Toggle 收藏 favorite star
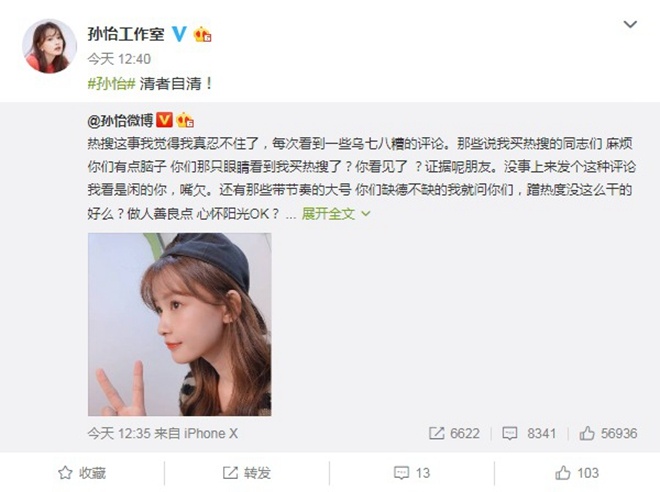The height and width of the screenshot is (492, 660). (82, 473)
